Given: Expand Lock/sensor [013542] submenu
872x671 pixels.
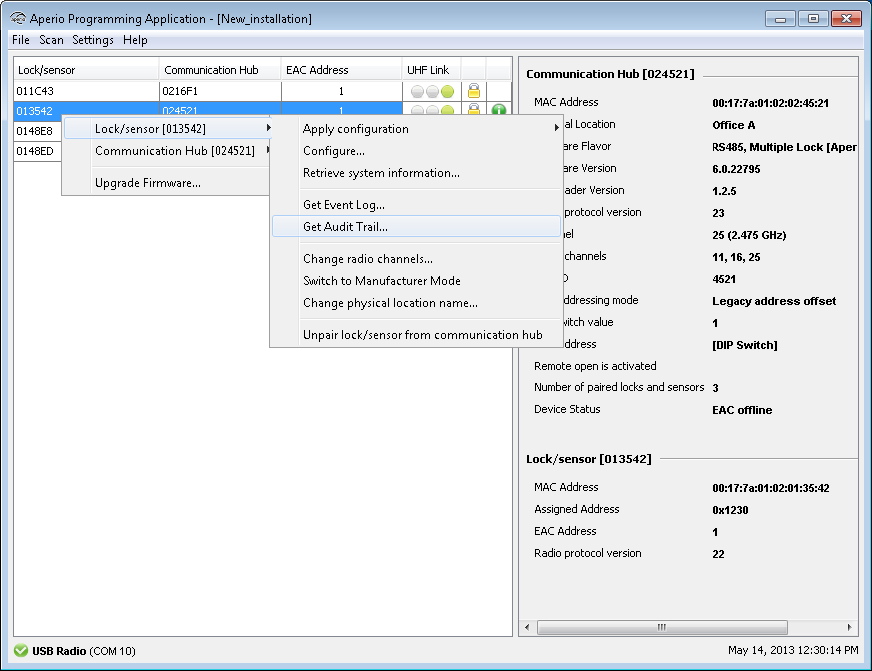Looking at the screenshot, I should [167, 128].
